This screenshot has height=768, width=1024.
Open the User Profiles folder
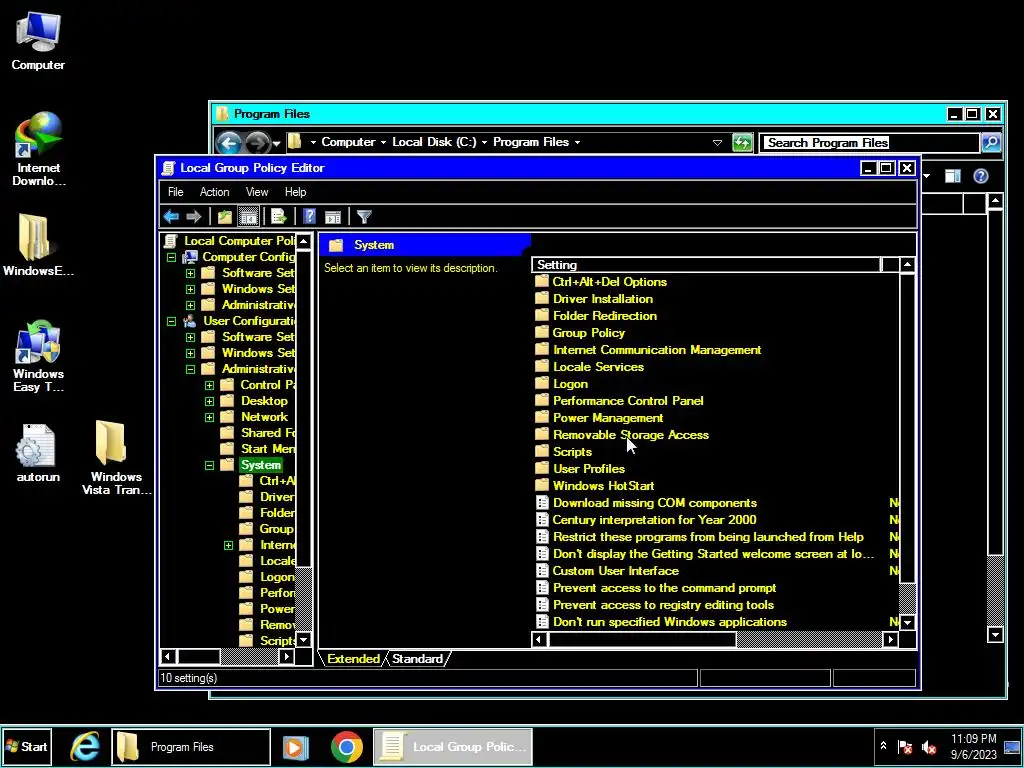point(588,468)
